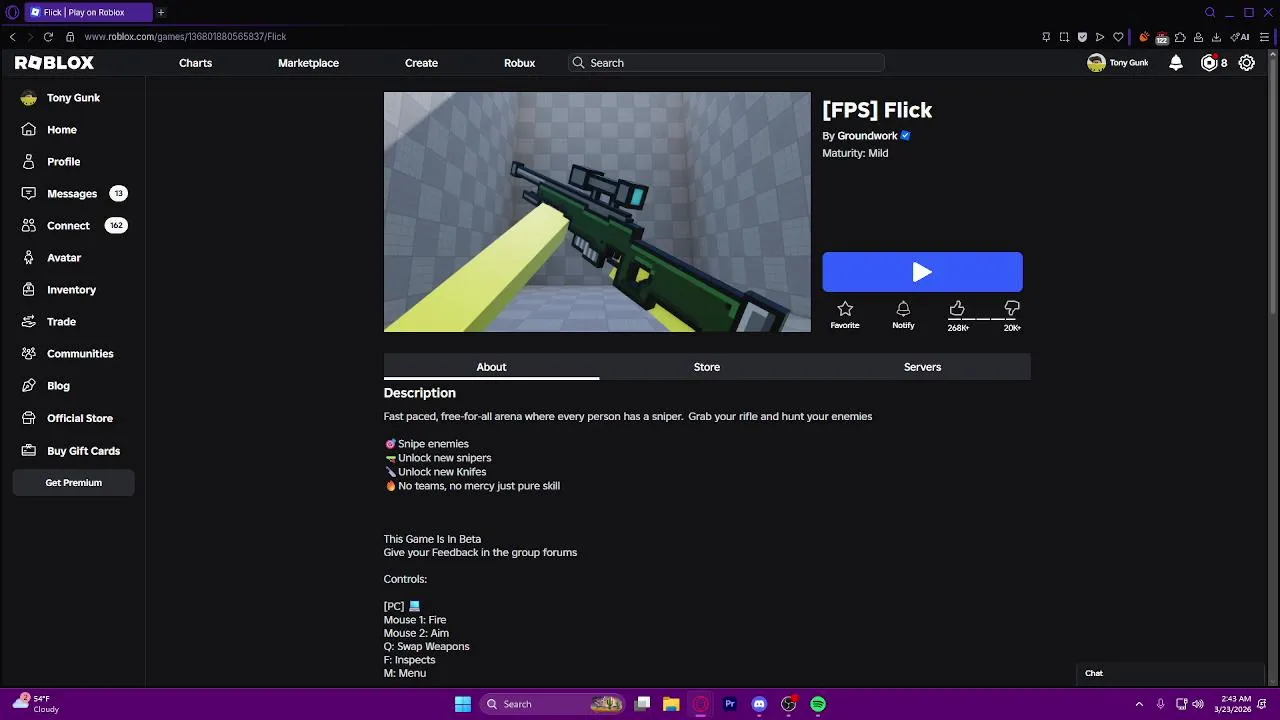1280x720 pixels.
Task: Click the browser snapshot selection icon
Action: pyautogui.click(x=1064, y=37)
